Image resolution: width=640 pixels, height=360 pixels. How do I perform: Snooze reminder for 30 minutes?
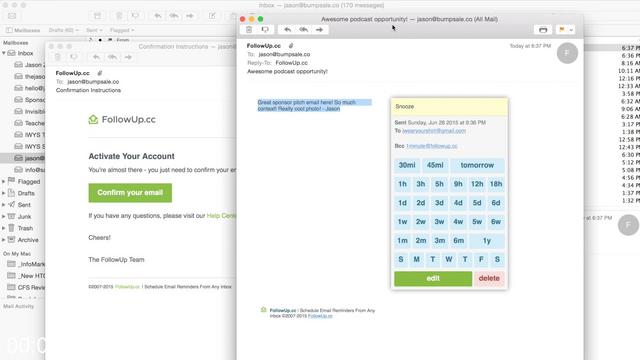[x=407, y=165]
